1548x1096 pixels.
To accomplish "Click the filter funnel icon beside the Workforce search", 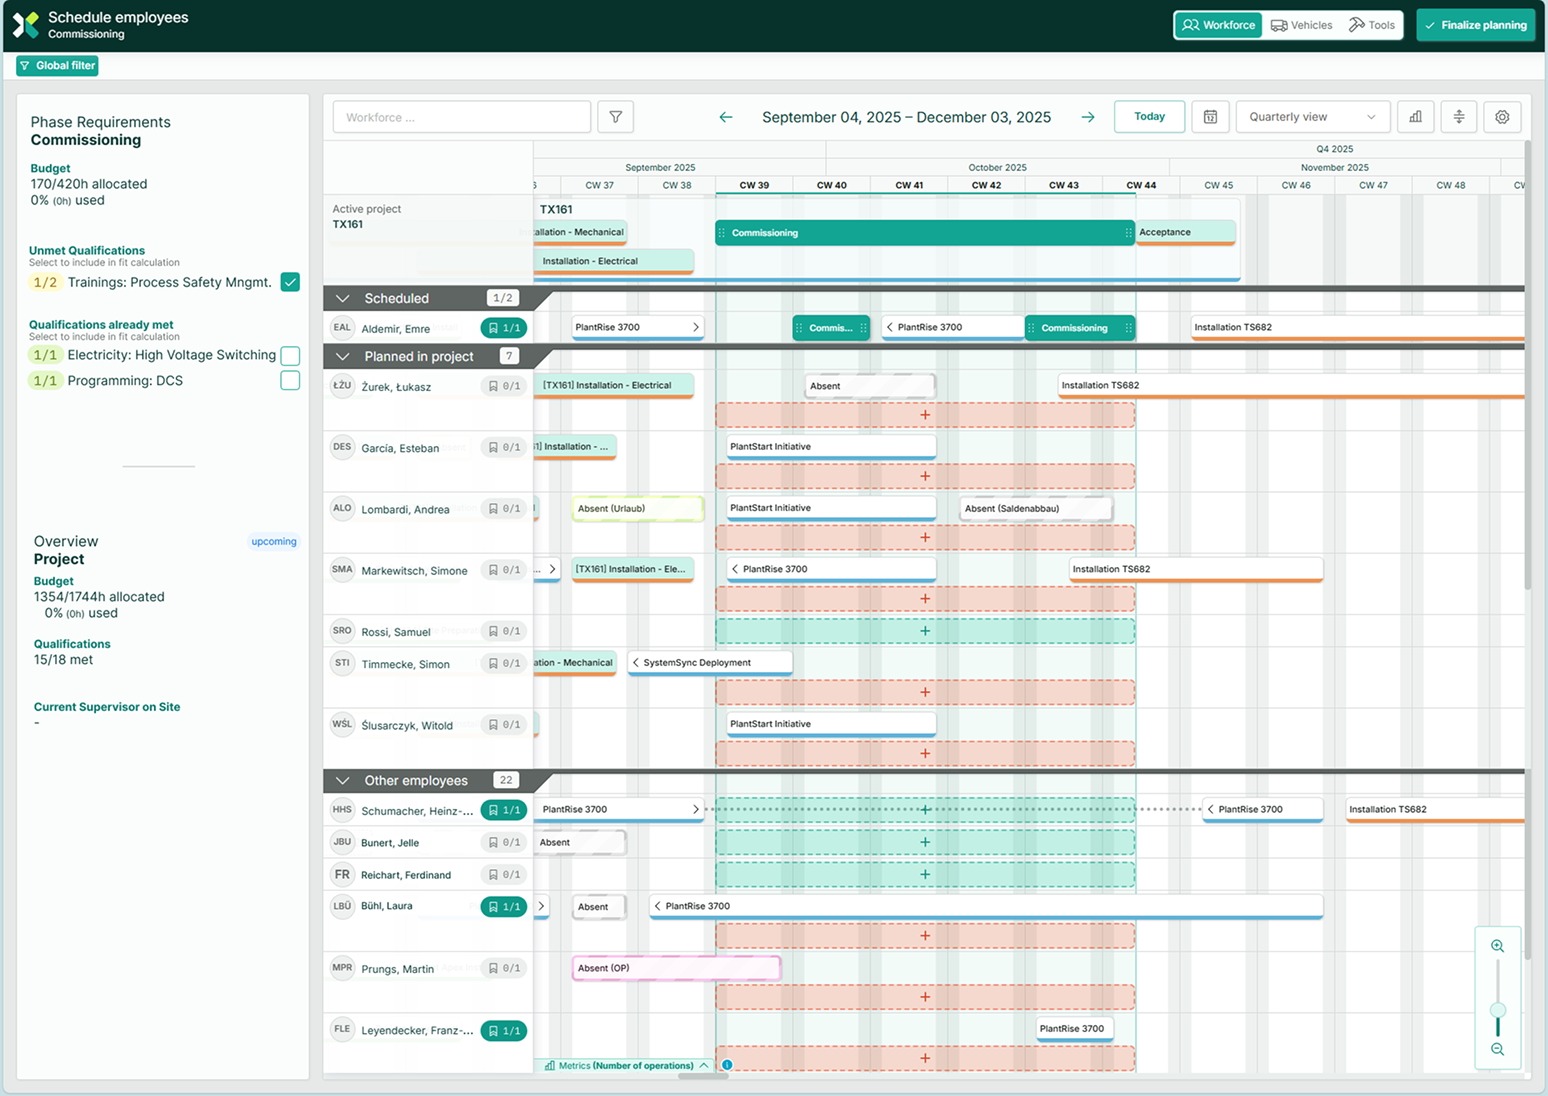I will (616, 117).
